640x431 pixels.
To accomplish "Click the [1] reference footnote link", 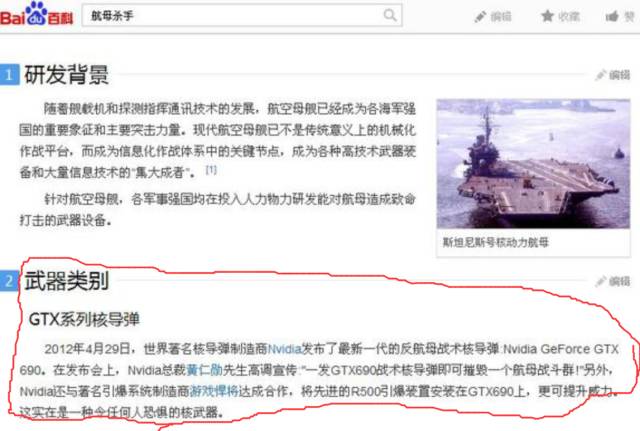I will [211, 170].
